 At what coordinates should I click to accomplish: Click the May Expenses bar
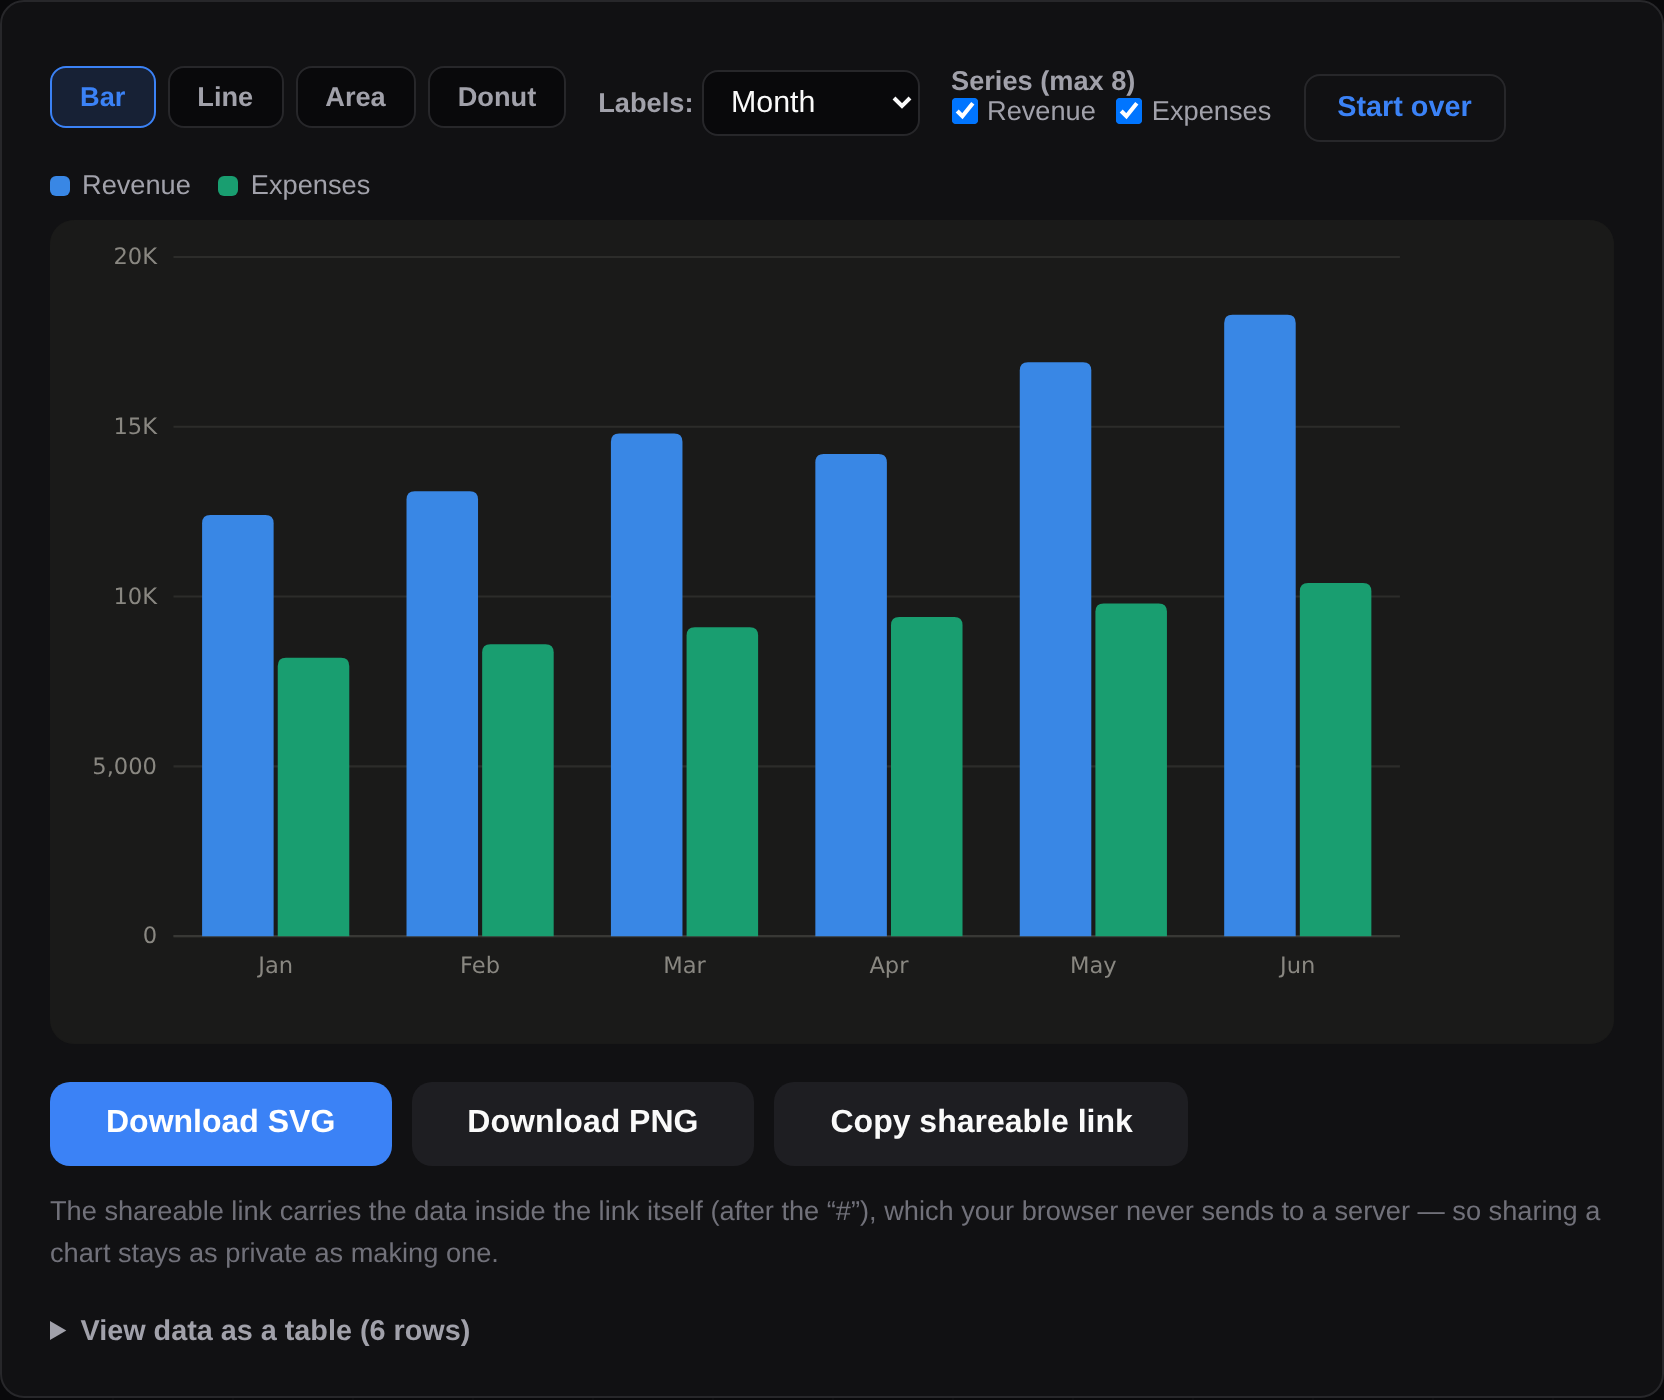point(1131,770)
